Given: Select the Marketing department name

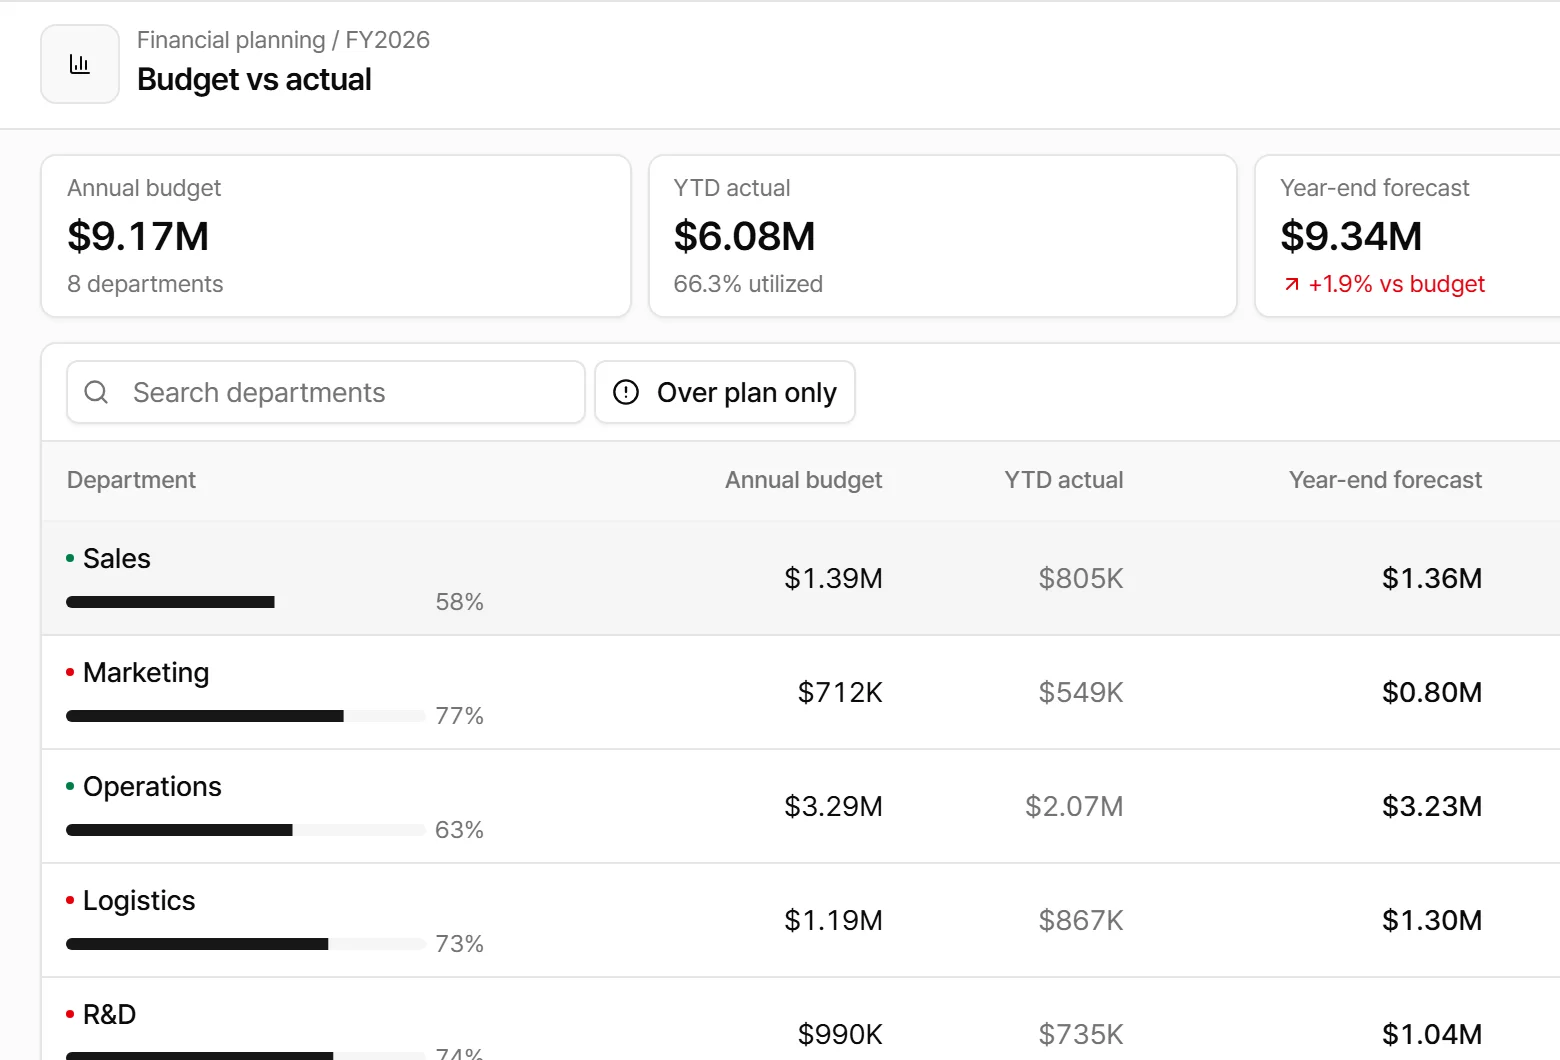Looking at the screenshot, I should (x=146, y=672).
